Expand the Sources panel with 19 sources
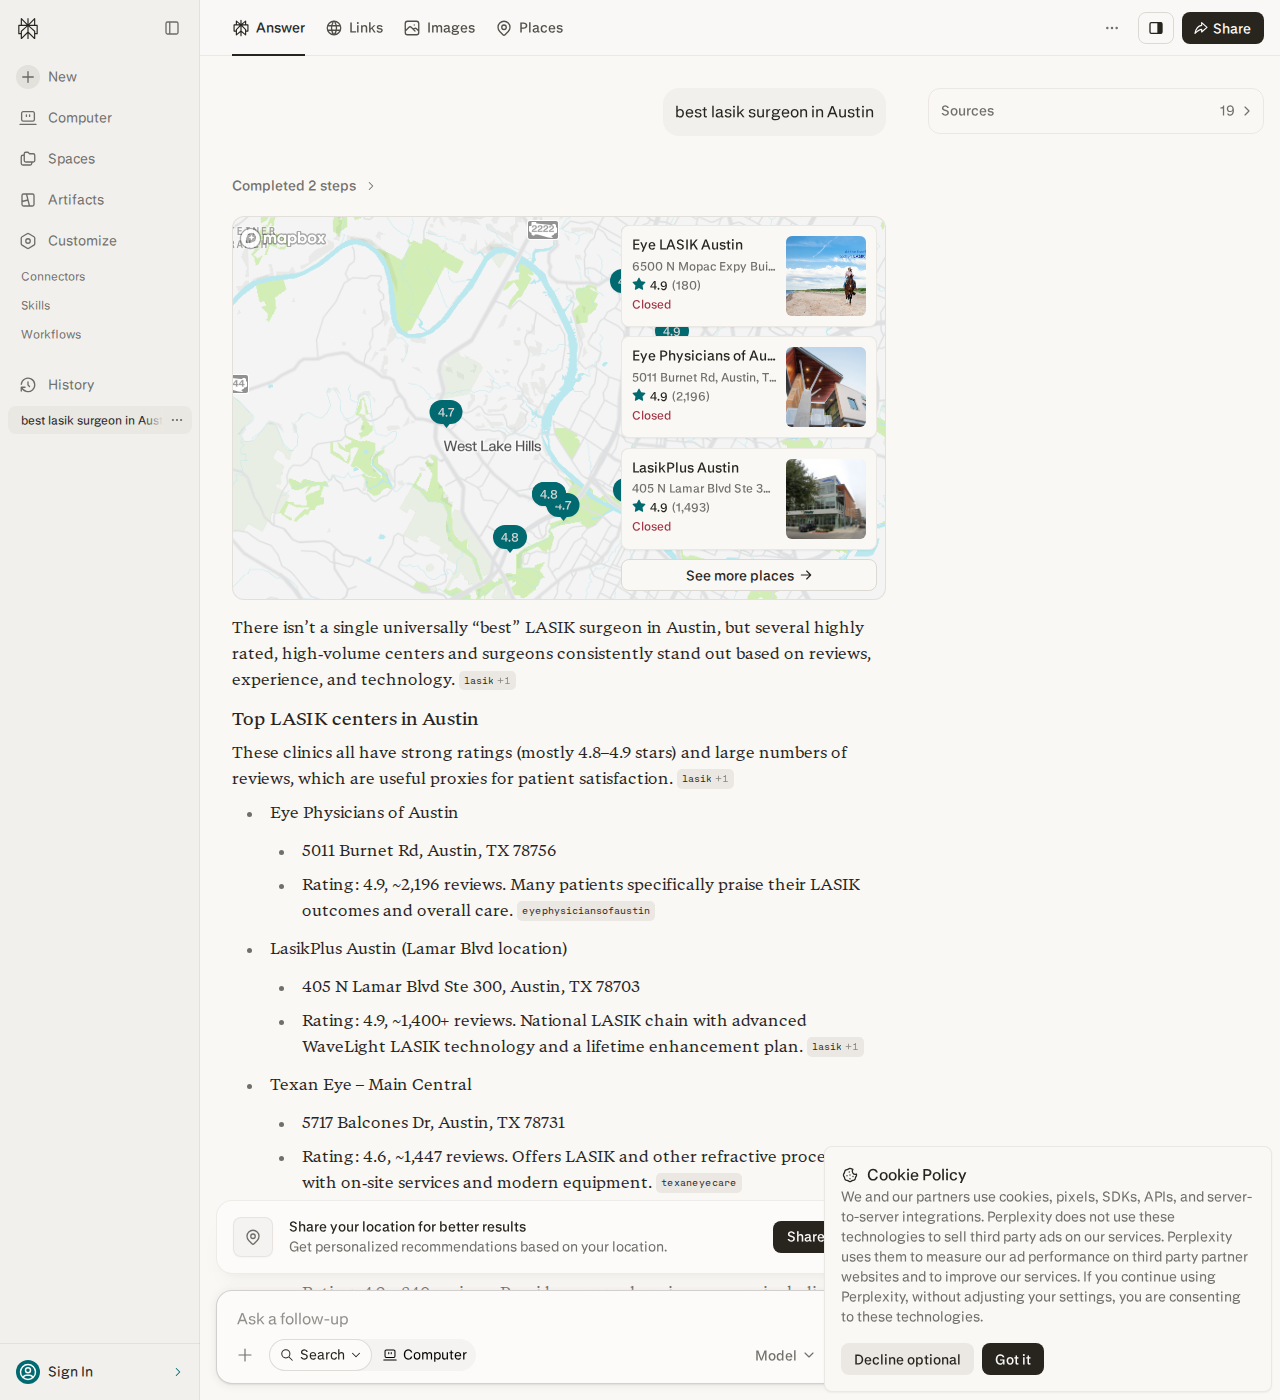1280x1400 pixels. 1096,111
